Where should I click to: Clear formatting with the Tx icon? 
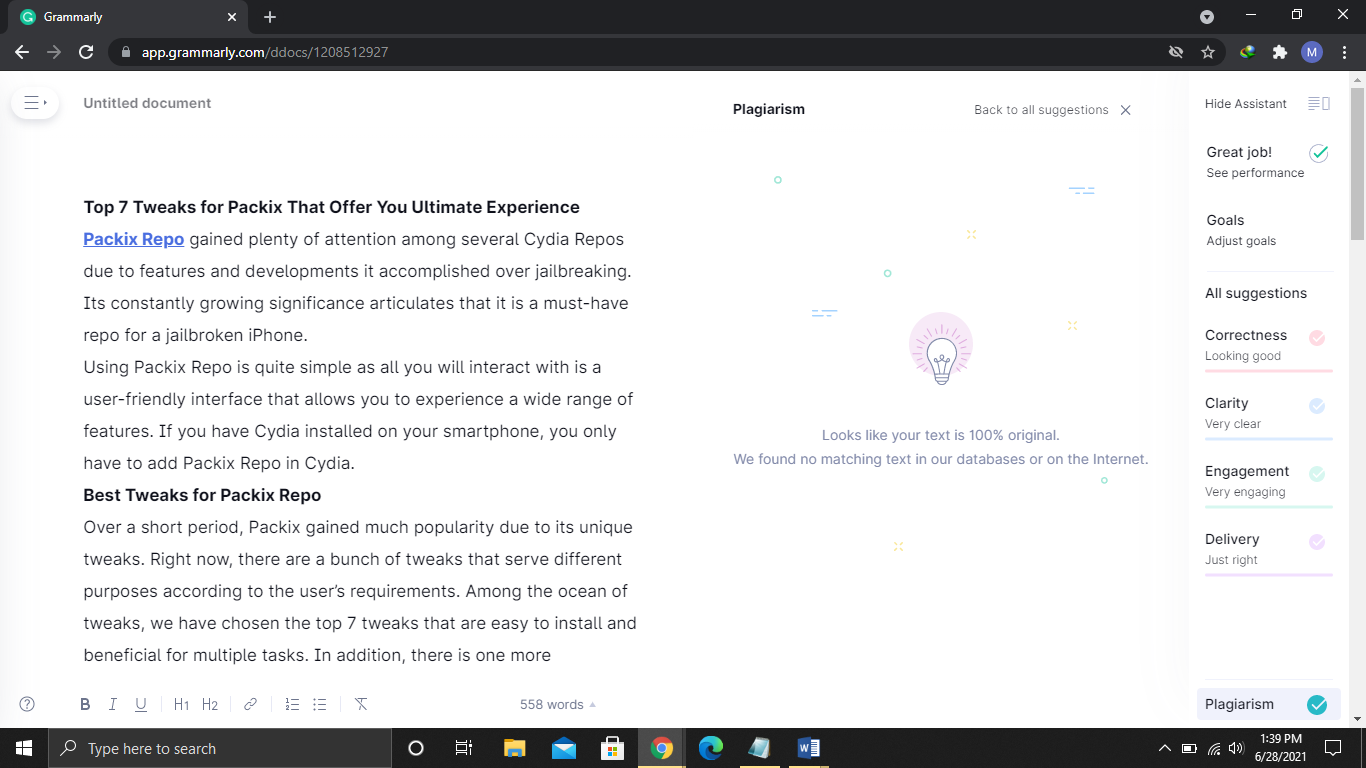point(361,704)
